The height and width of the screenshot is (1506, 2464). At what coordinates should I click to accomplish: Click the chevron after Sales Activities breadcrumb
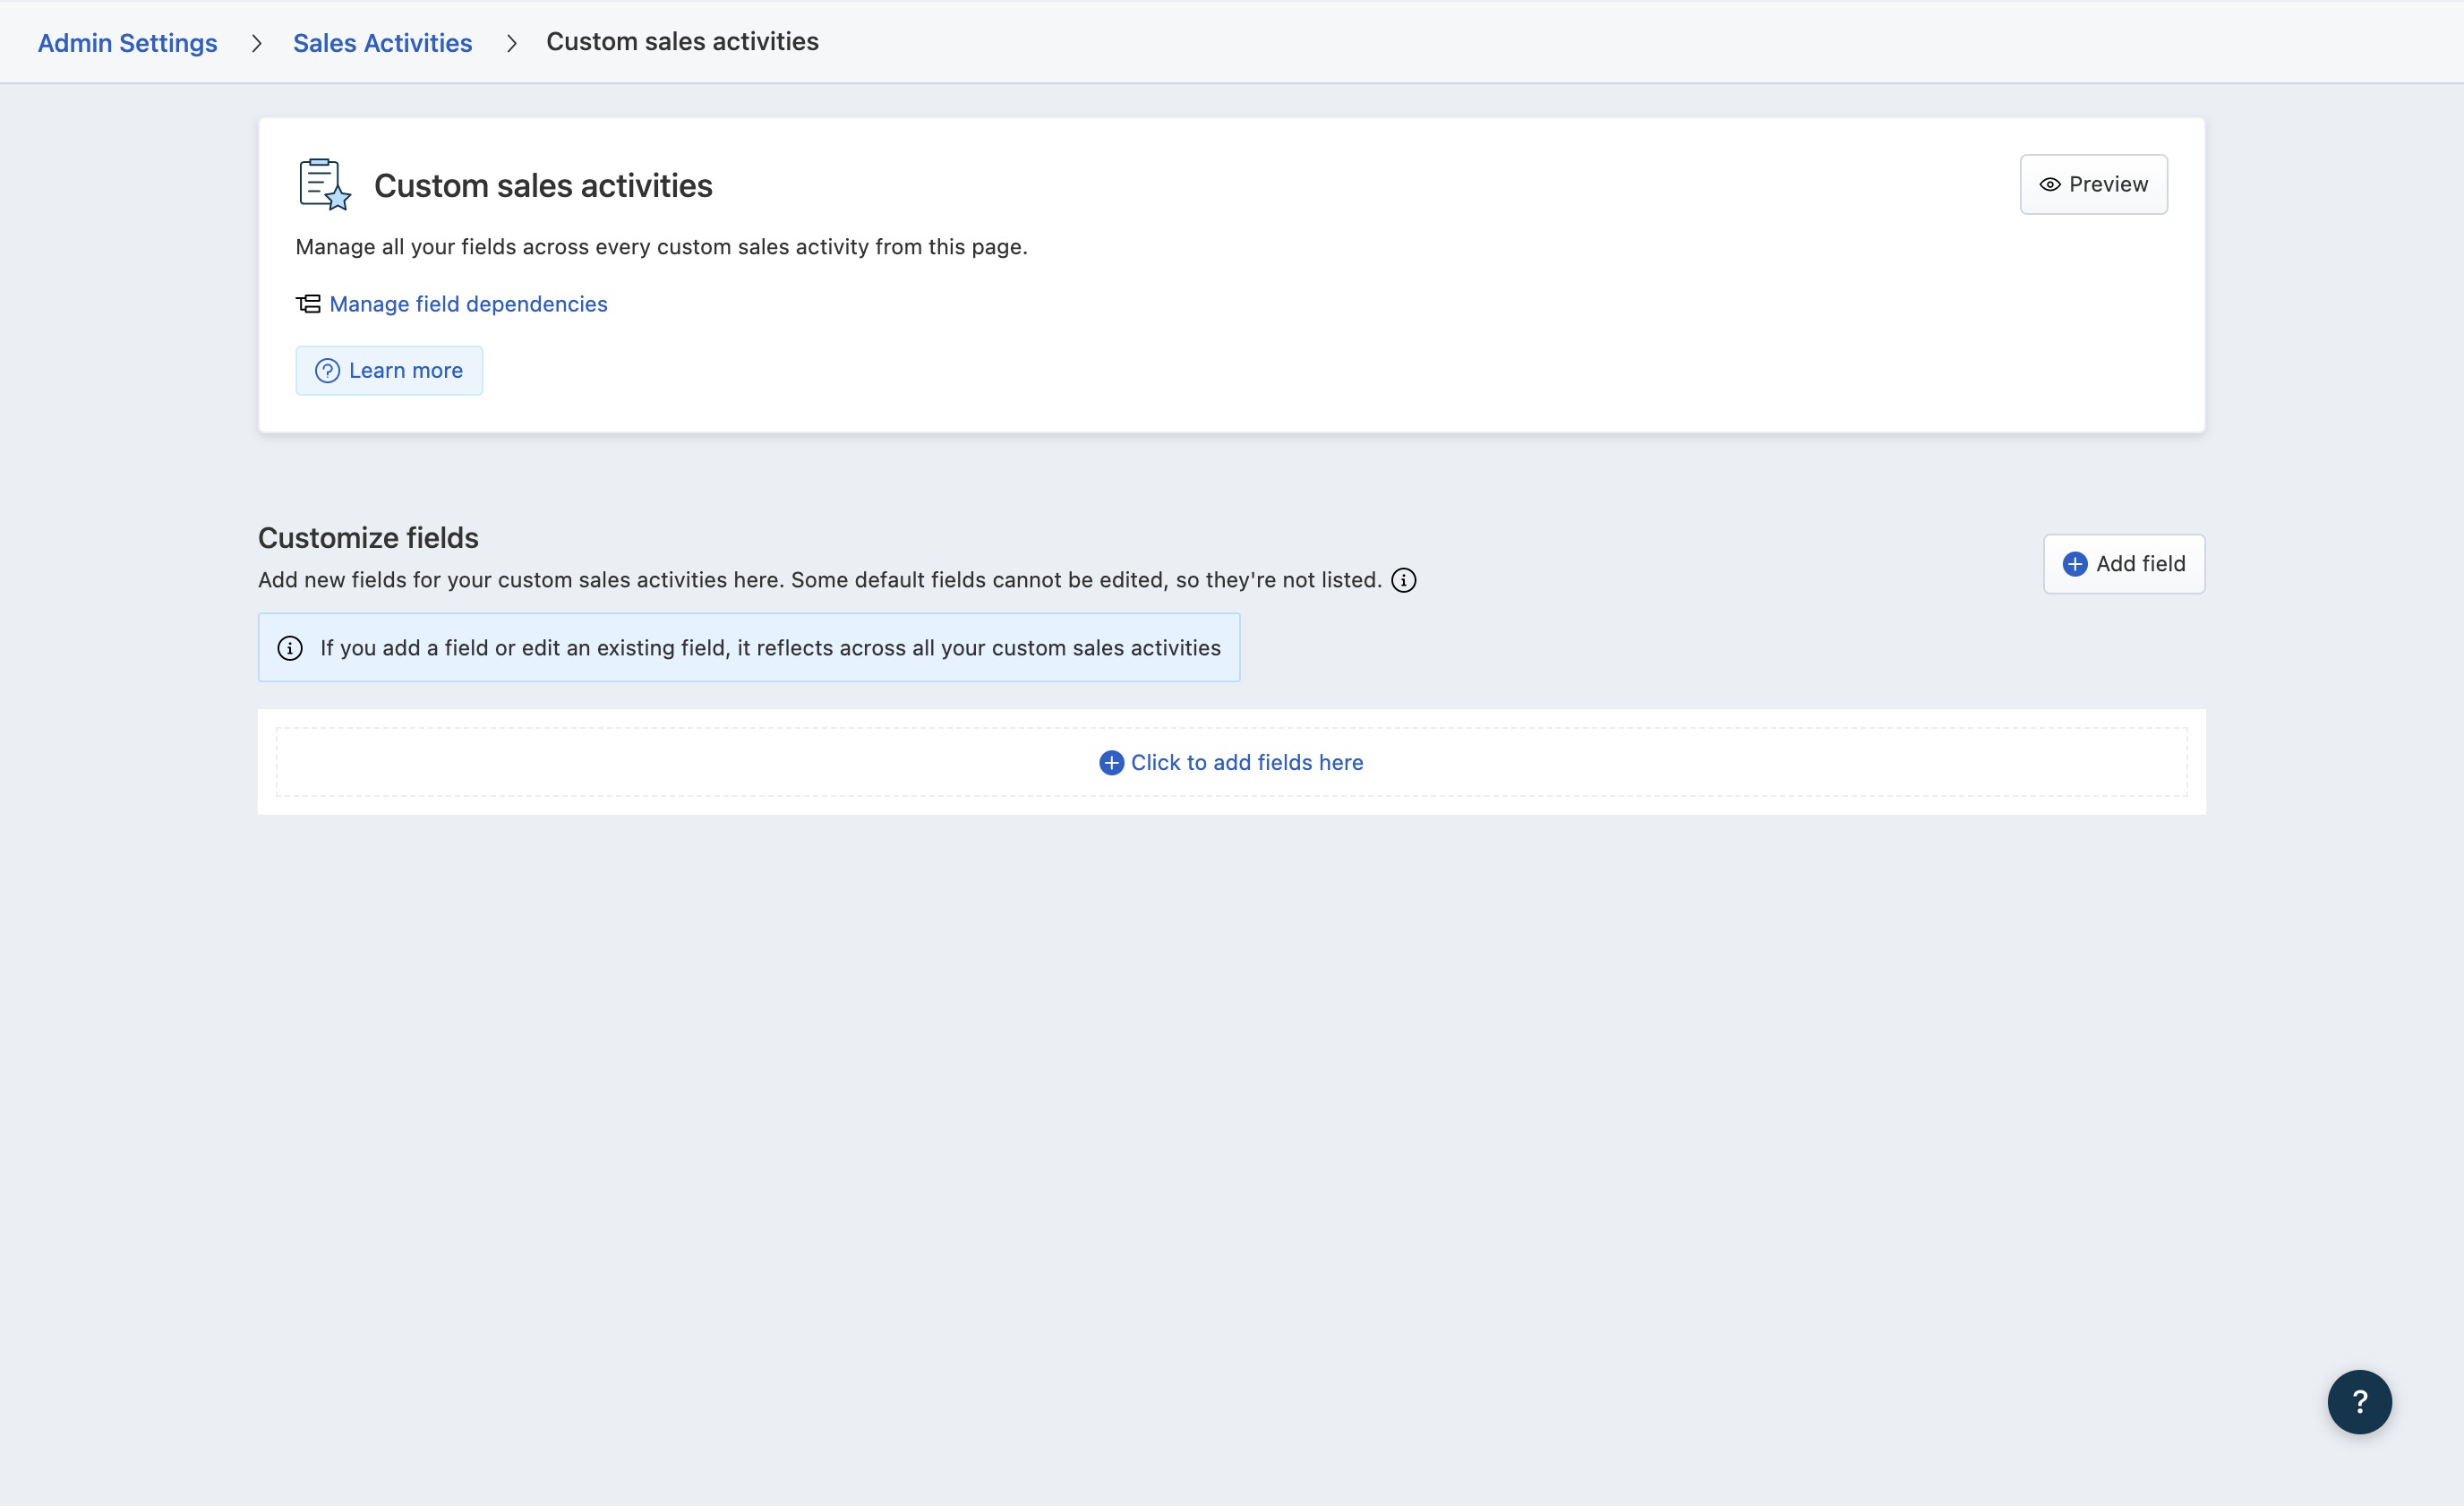click(511, 43)
